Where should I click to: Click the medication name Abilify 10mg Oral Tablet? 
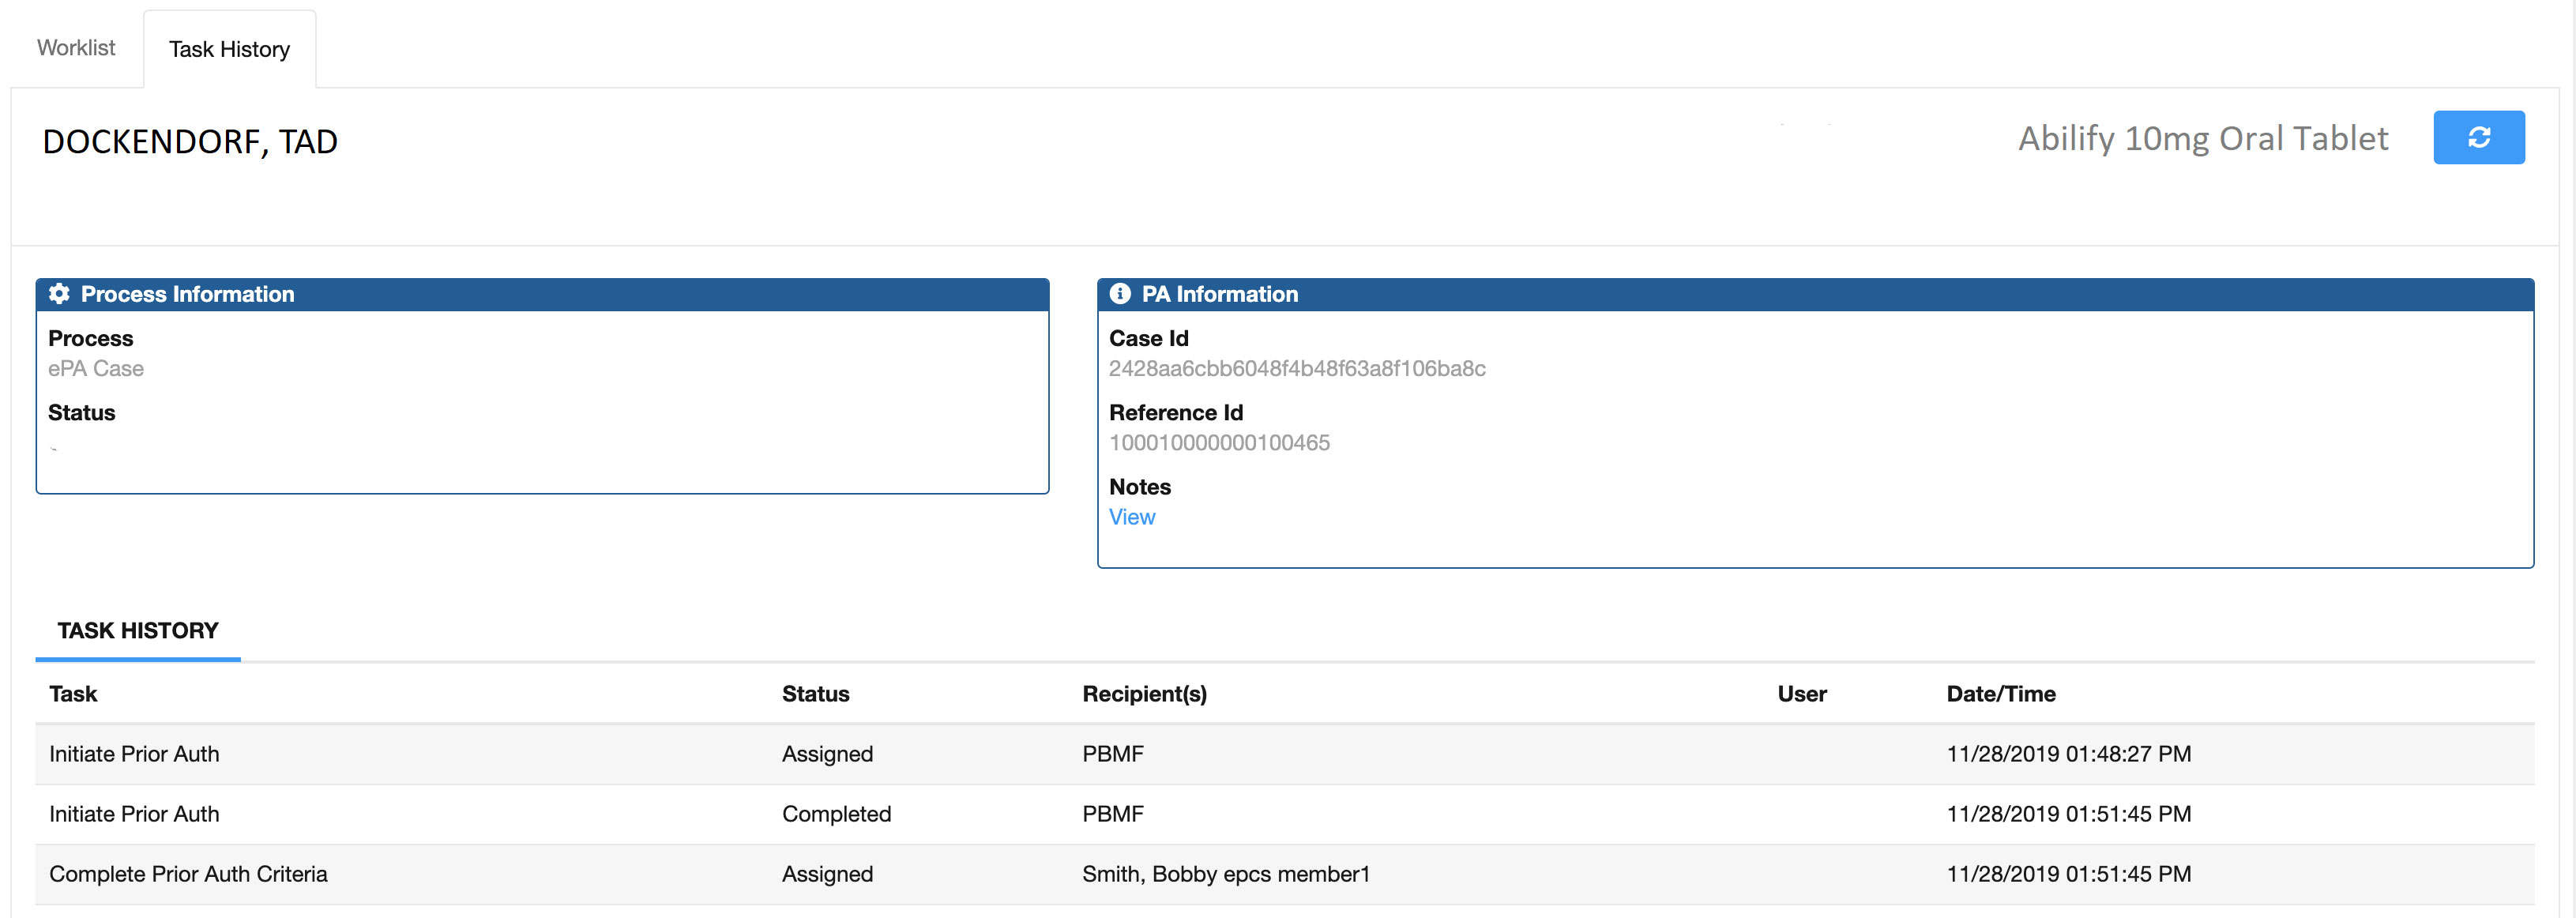[x=2203, y=138]
